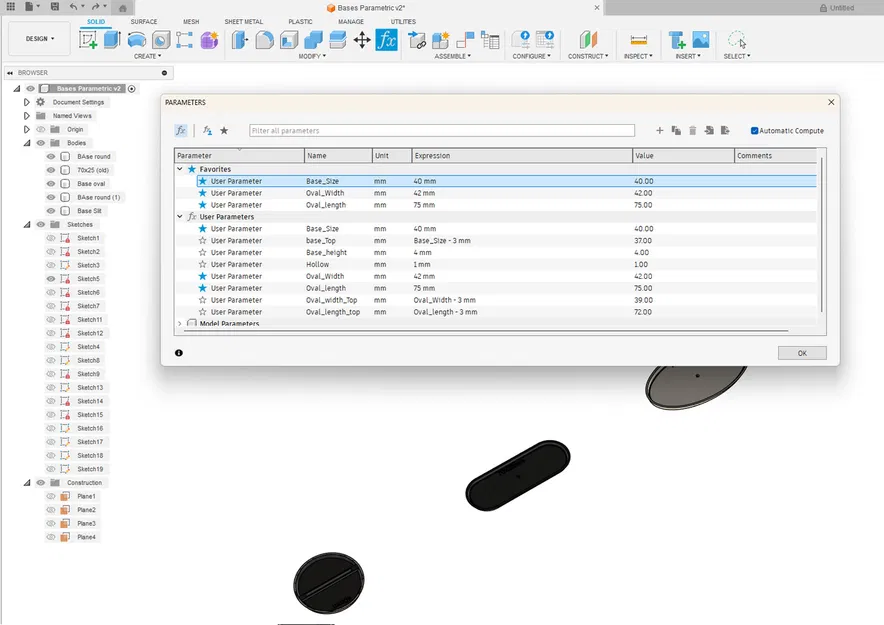Click the import parameters icon
The image size is (884, 625).
click(709, 131)
